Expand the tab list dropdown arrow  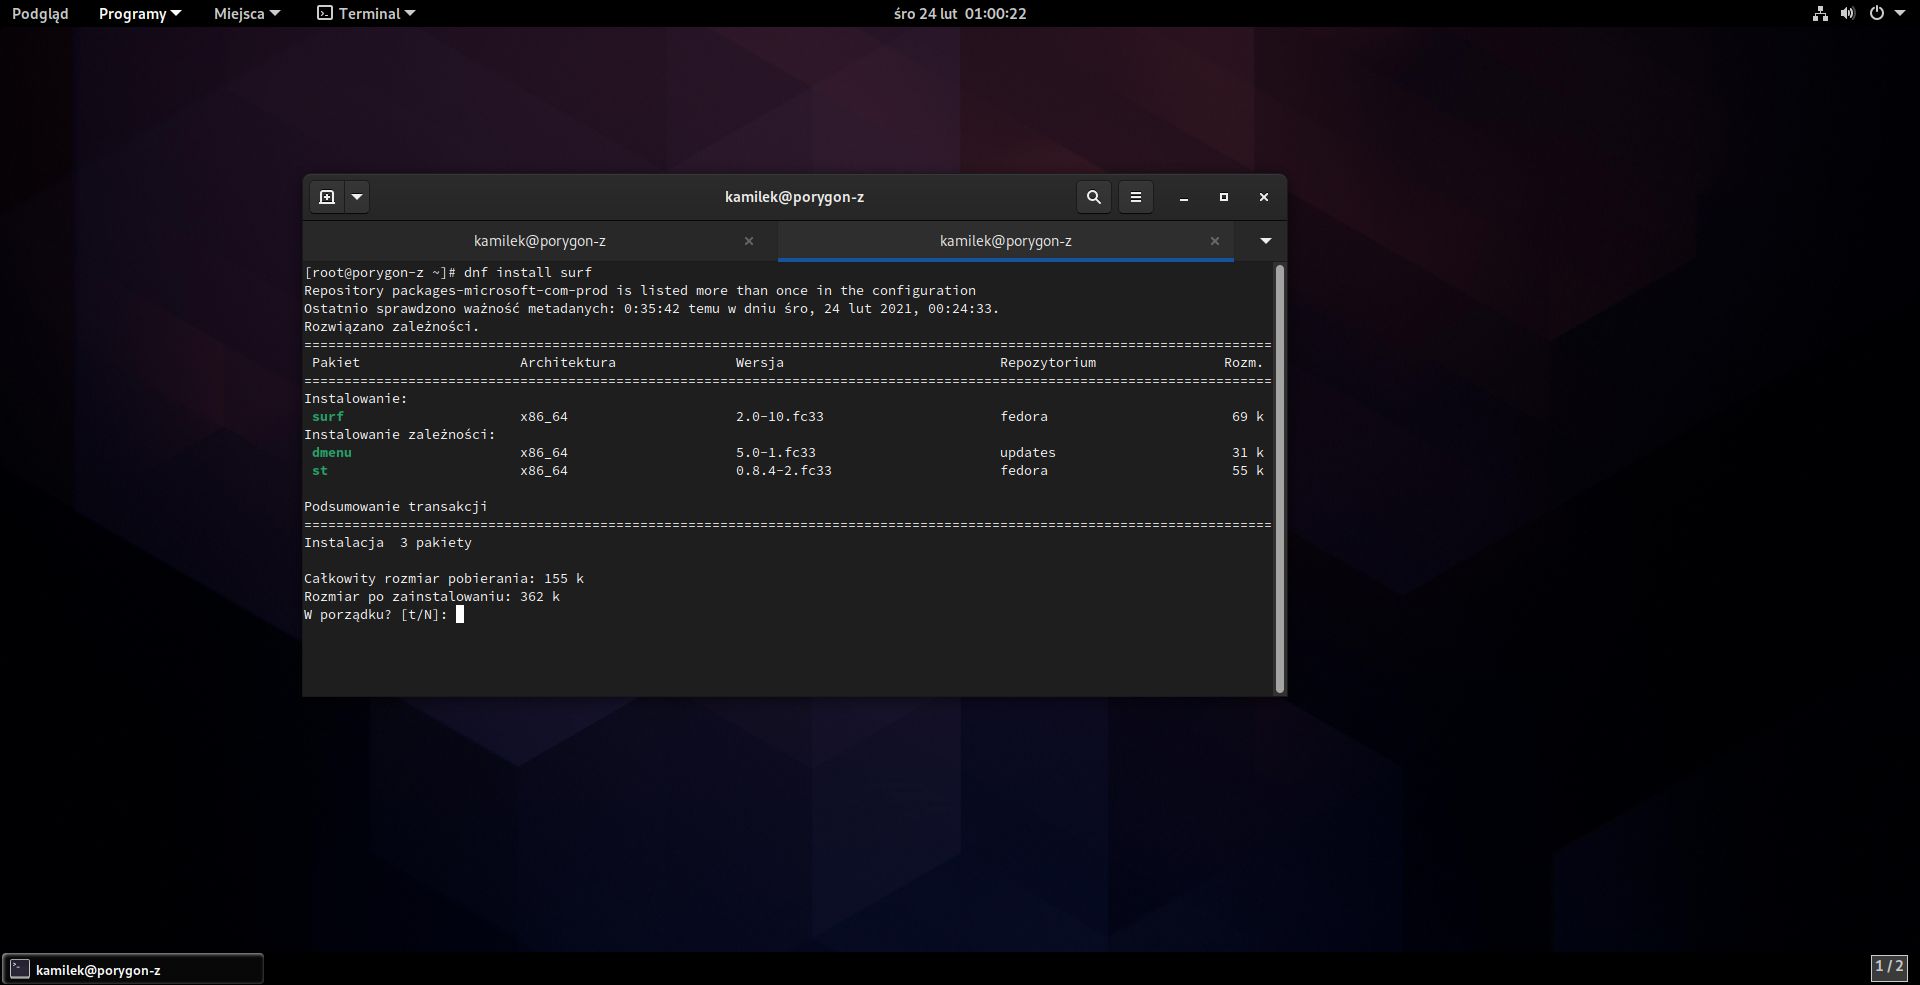click(1265, 241)
